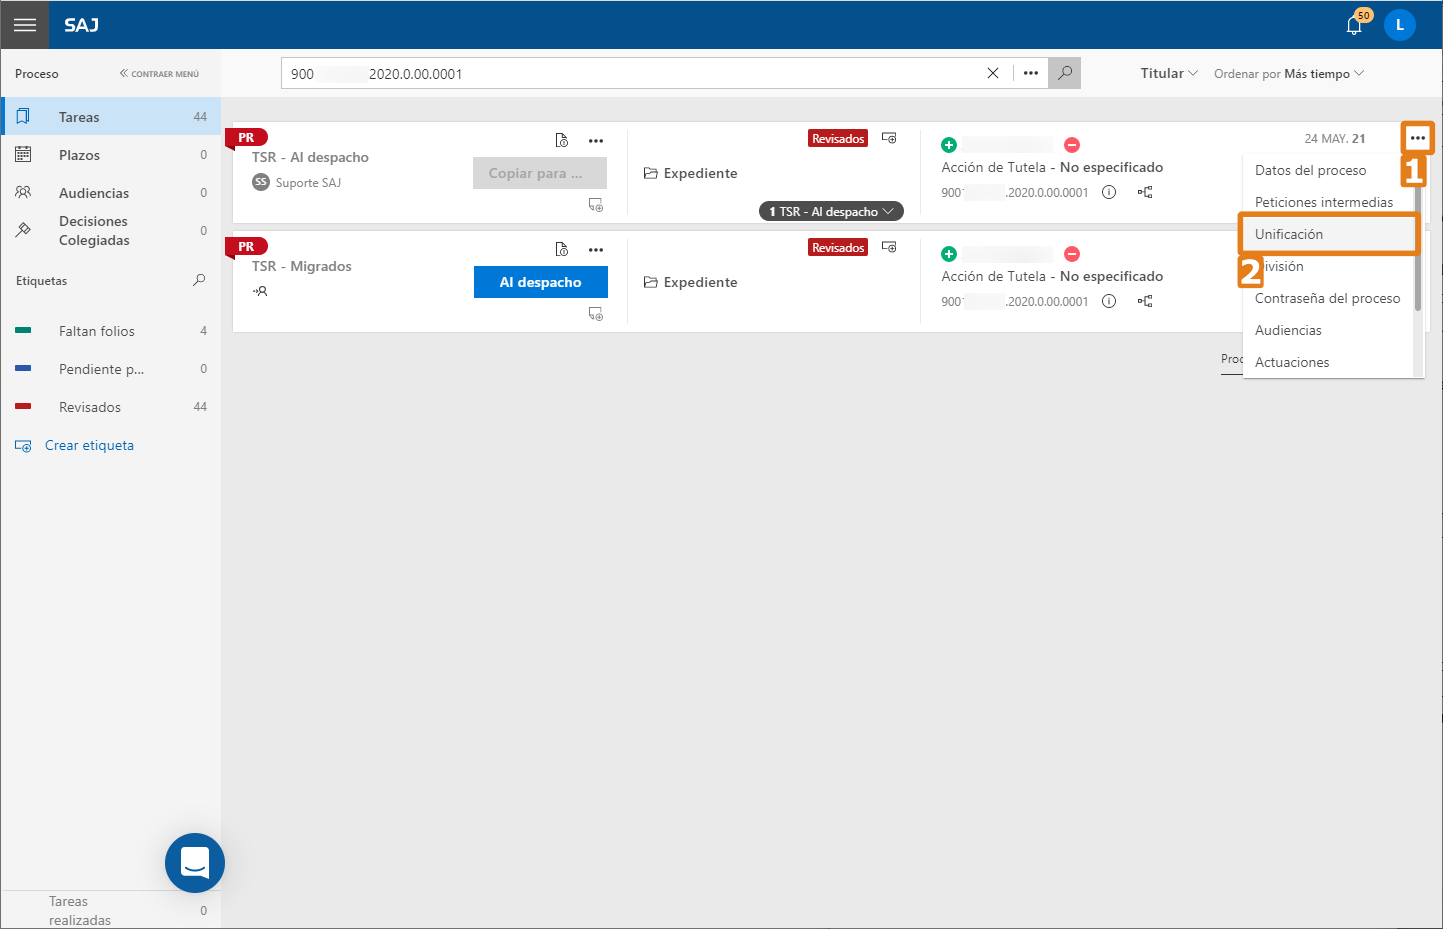
Task: Select Audiencias in the sidebar
Action: [110, 193]
